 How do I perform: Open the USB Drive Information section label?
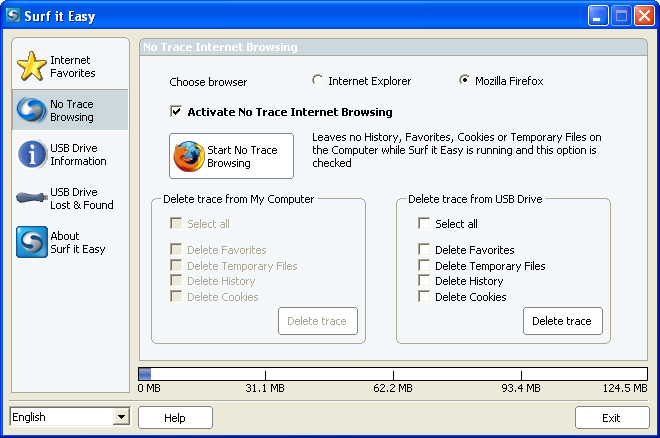click(78, 154)
